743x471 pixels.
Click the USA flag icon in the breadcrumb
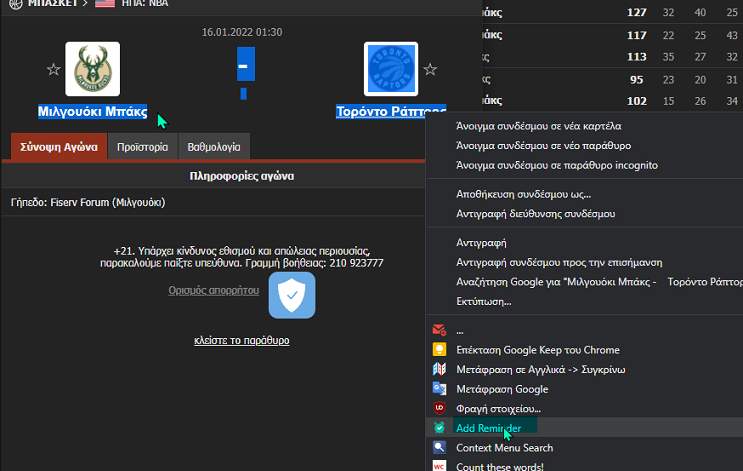tap(105, 3)
